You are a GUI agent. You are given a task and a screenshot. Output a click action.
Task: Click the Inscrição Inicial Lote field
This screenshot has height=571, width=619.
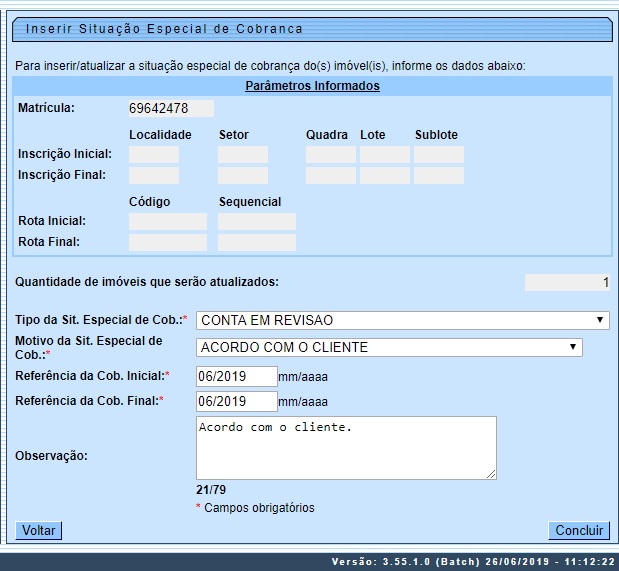point(385,155)
